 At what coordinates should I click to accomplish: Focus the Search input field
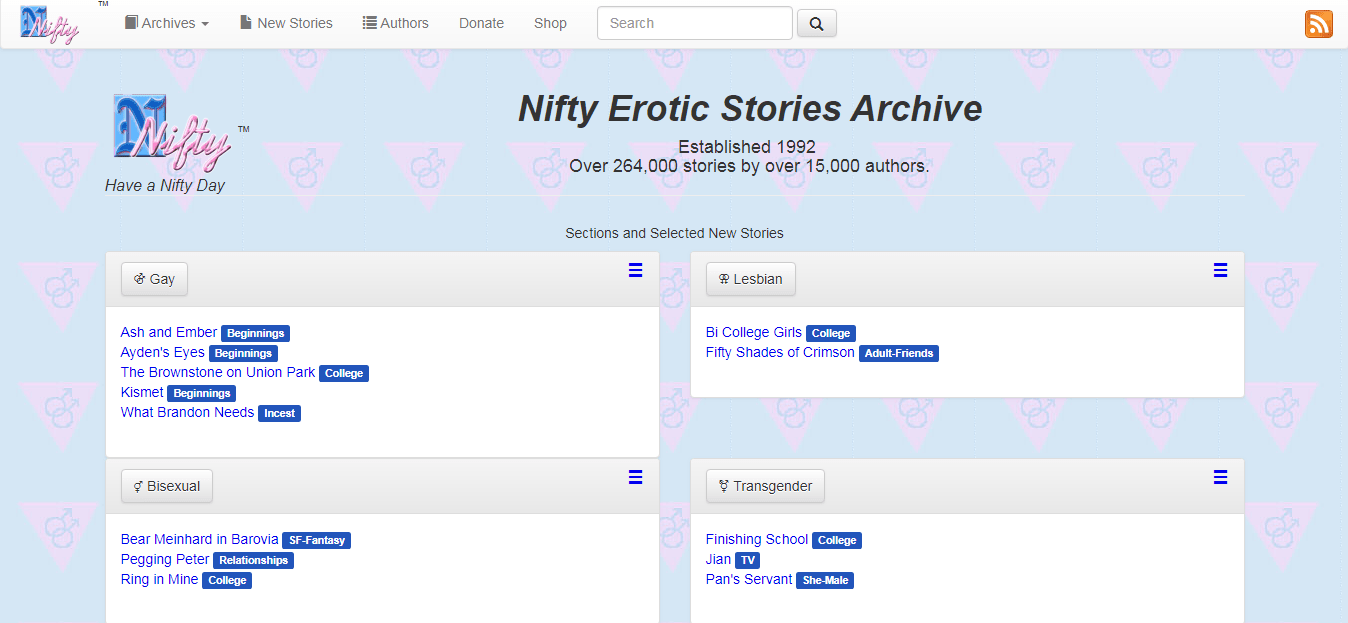tap(695, 23)
